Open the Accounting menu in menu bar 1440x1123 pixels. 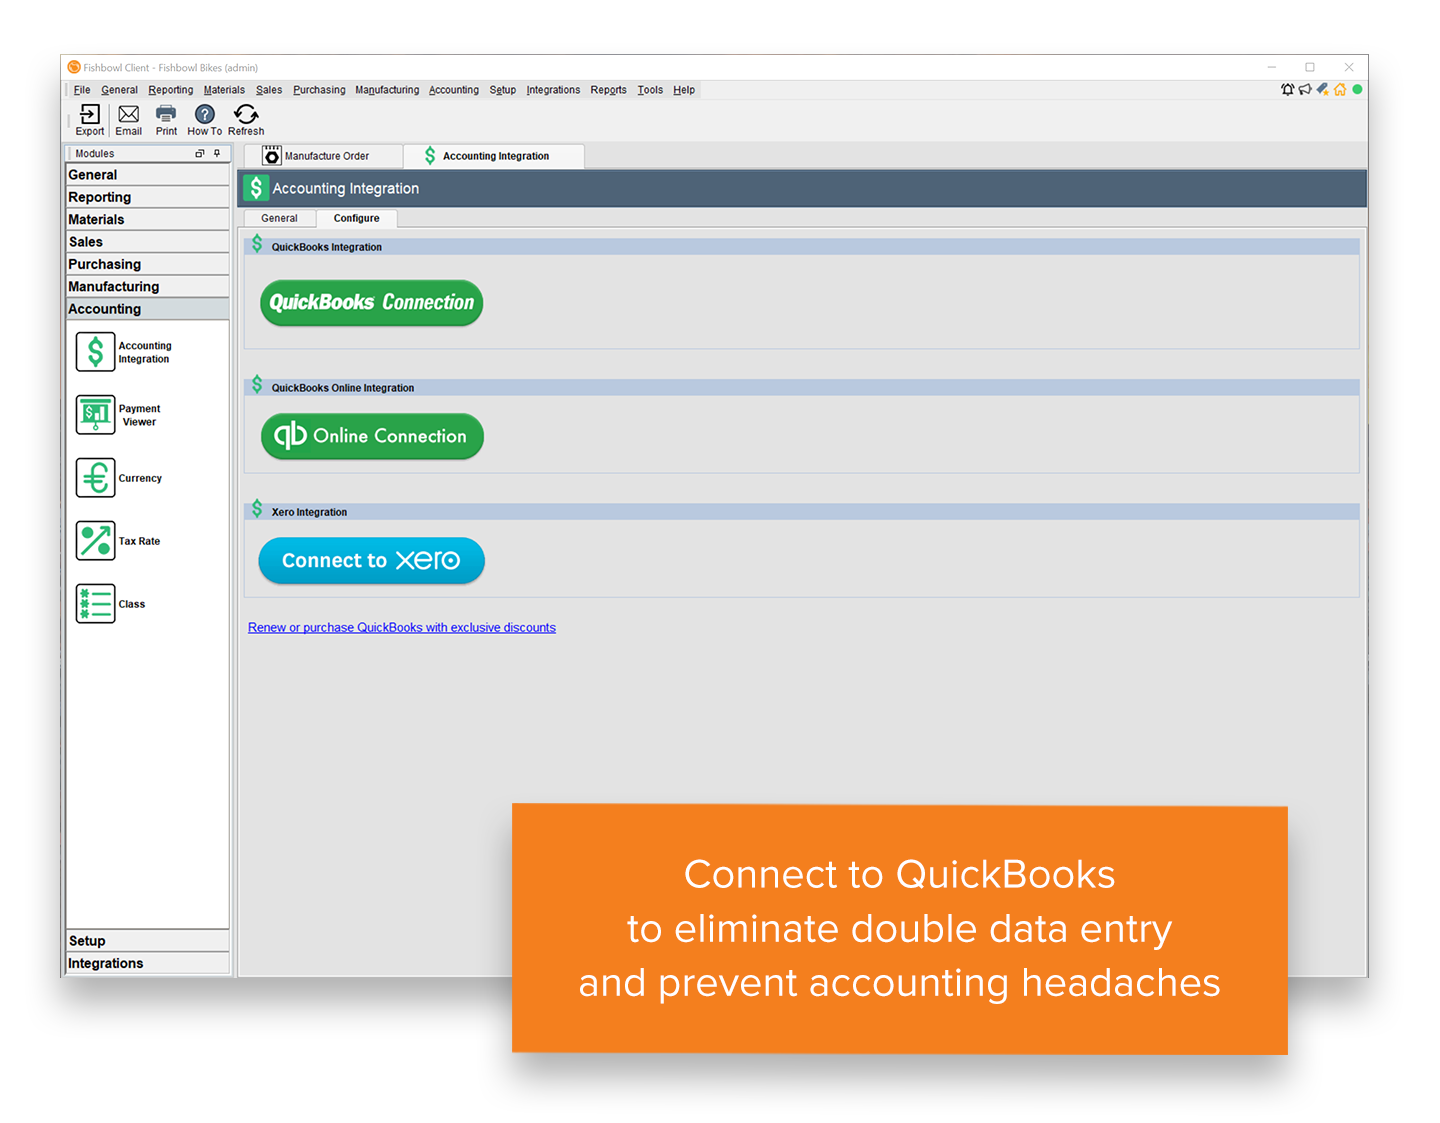[x=454, y=90]
